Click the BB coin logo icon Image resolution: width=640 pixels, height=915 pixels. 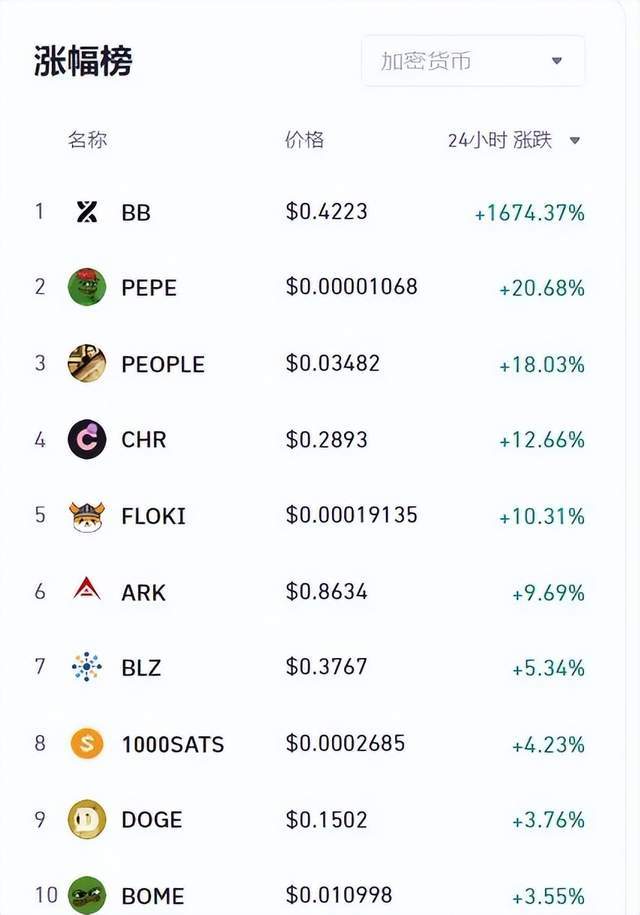click(x=87, y=212)
